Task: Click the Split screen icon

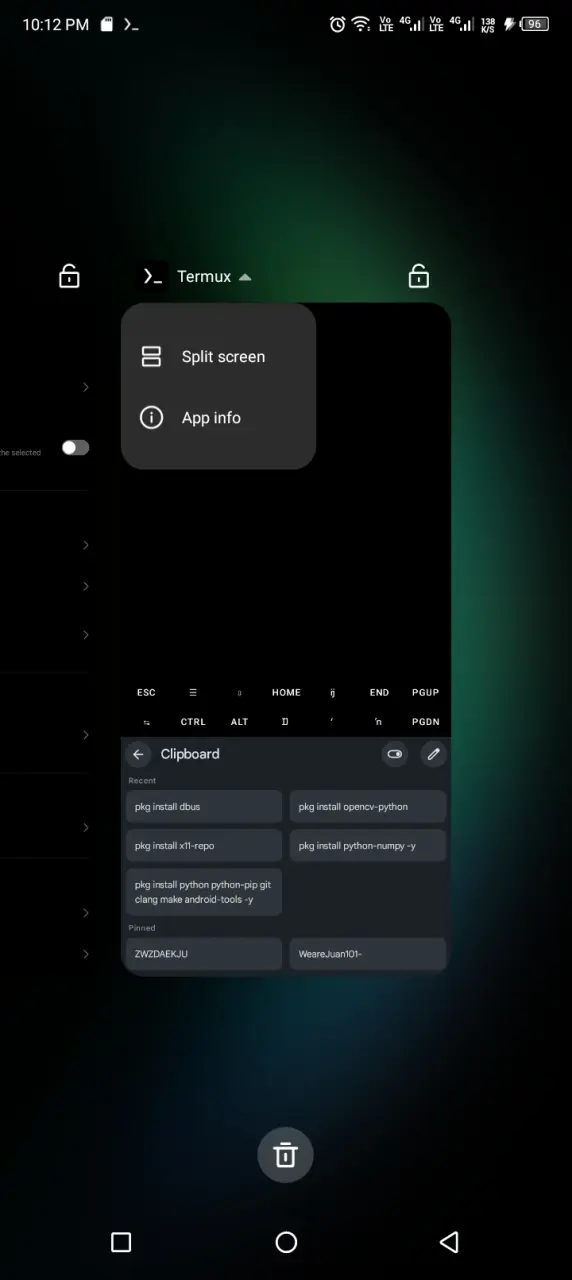Action: [151, 357]
